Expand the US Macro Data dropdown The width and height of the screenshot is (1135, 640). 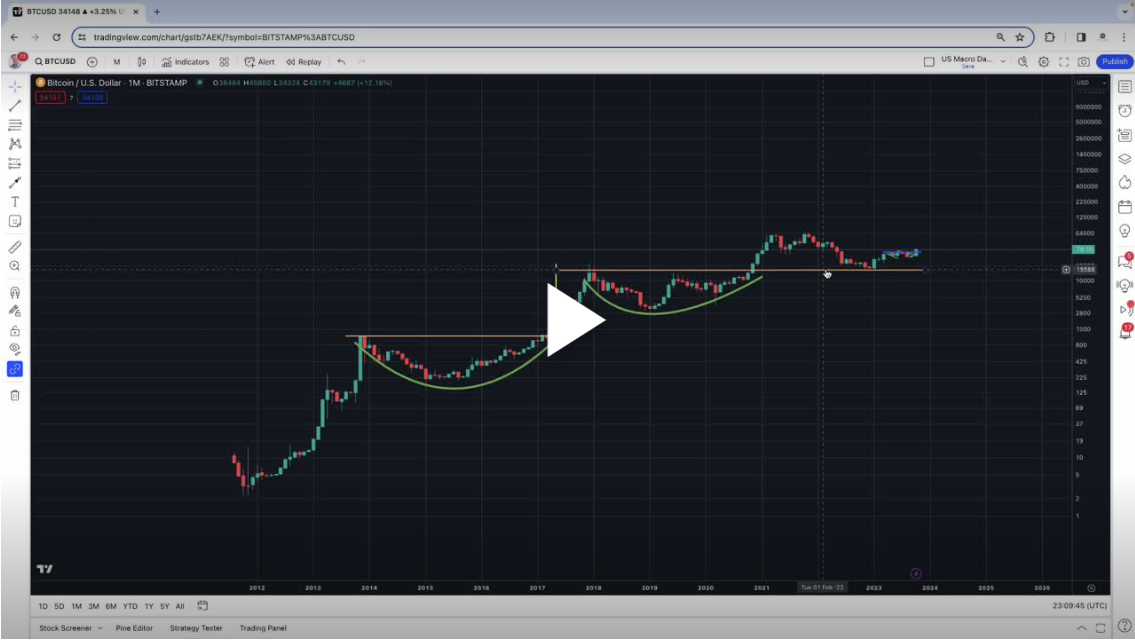[1003, 61]
